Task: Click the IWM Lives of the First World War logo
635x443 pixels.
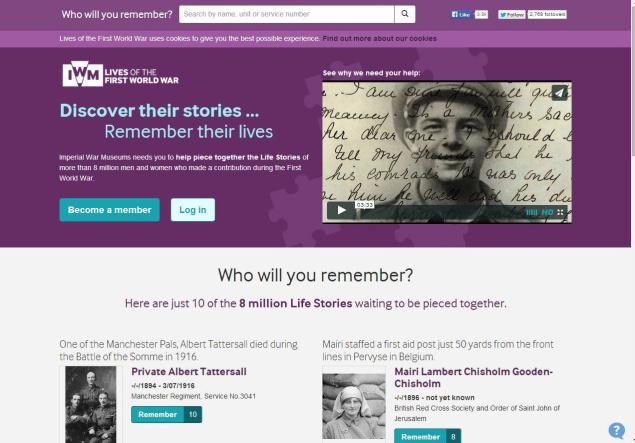Action: pos(120,74)
